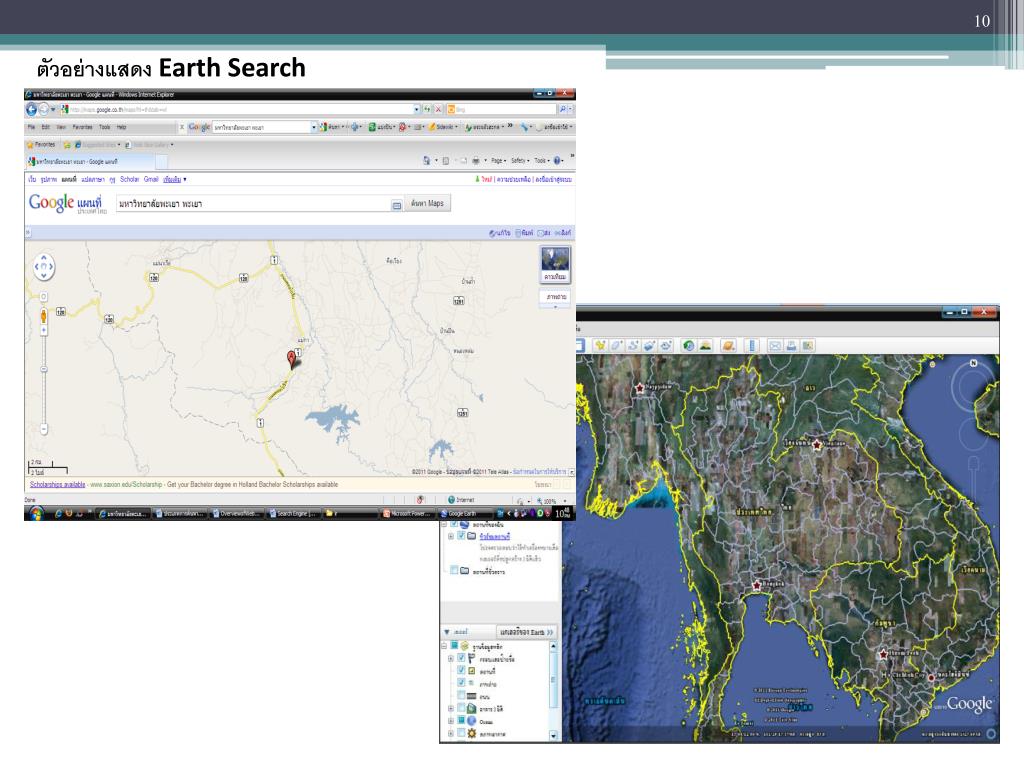Click the keyboard icon in Maps search box

[396, 205]
